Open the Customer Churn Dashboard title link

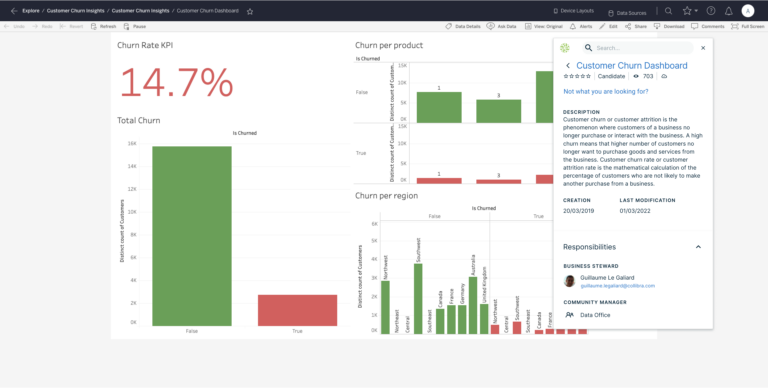tap(632, 66)
